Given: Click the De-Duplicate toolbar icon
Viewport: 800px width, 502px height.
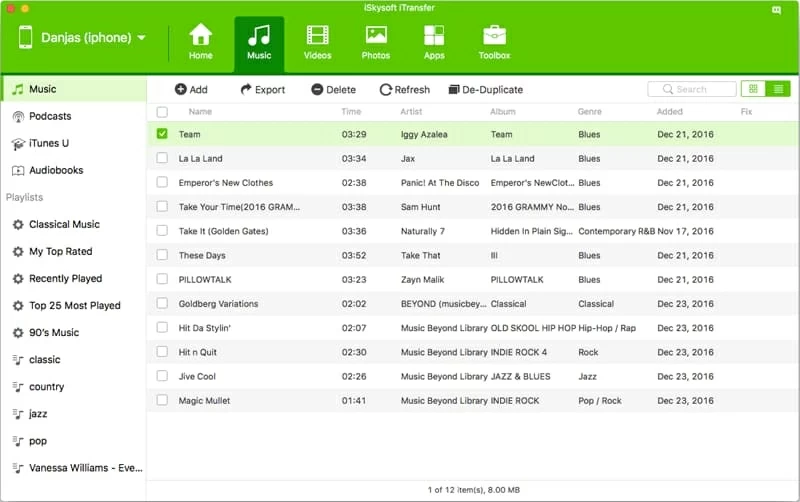Looking at the screenshot, I should pos(454,90).
